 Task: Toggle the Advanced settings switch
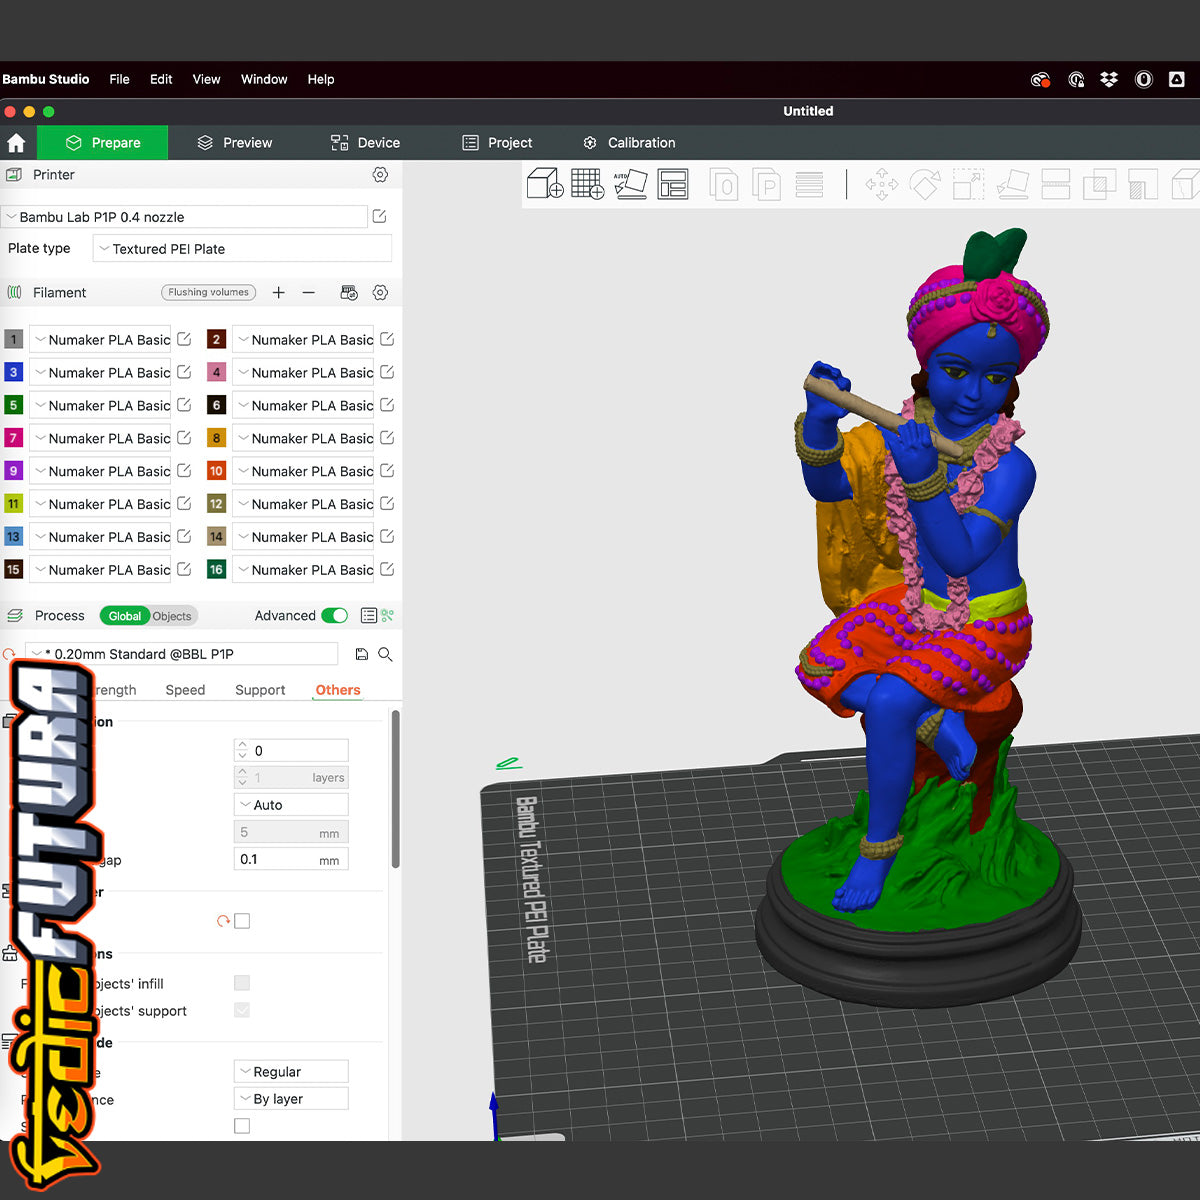click(334, 616)
